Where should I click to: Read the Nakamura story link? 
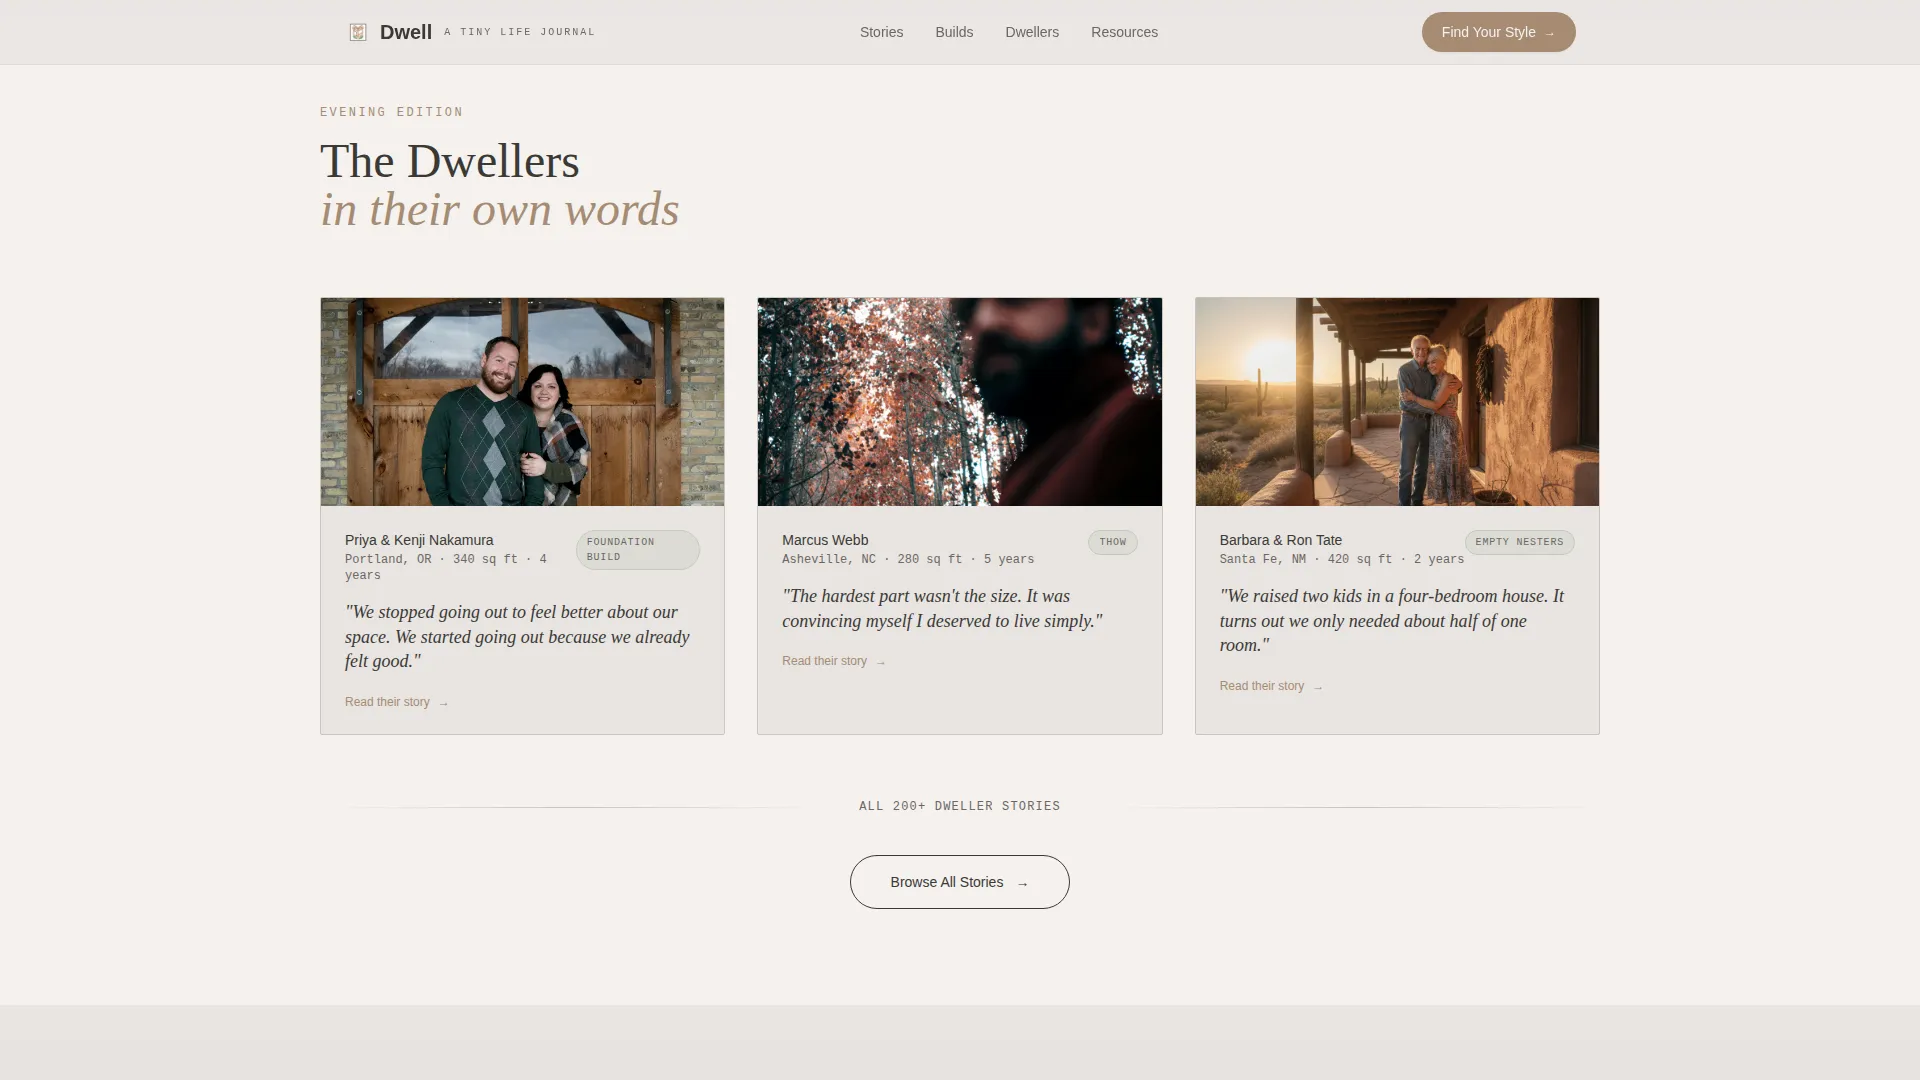[x=396, y=702]
